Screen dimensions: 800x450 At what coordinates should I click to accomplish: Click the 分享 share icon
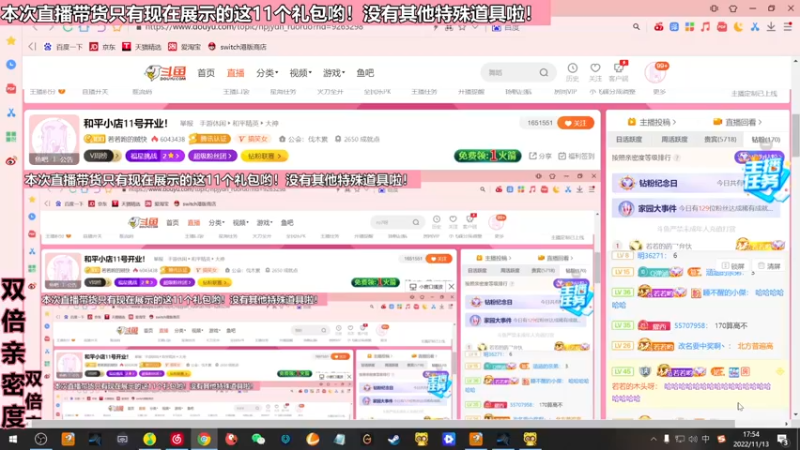(540, 156)
